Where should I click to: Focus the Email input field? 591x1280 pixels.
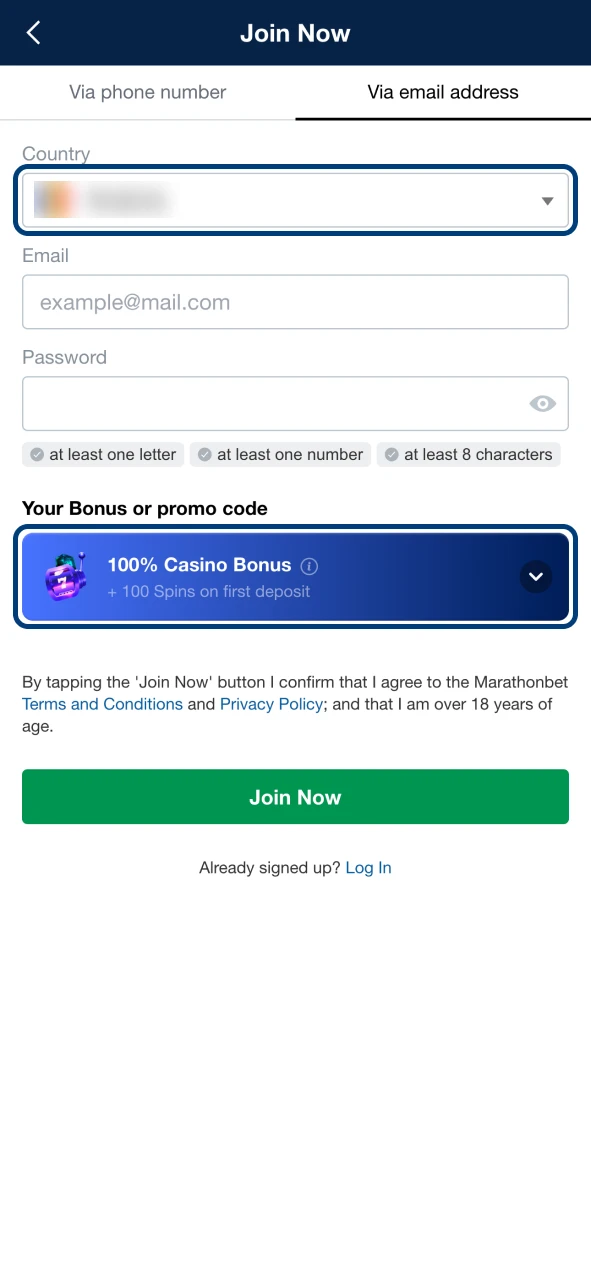pos(295,302)
